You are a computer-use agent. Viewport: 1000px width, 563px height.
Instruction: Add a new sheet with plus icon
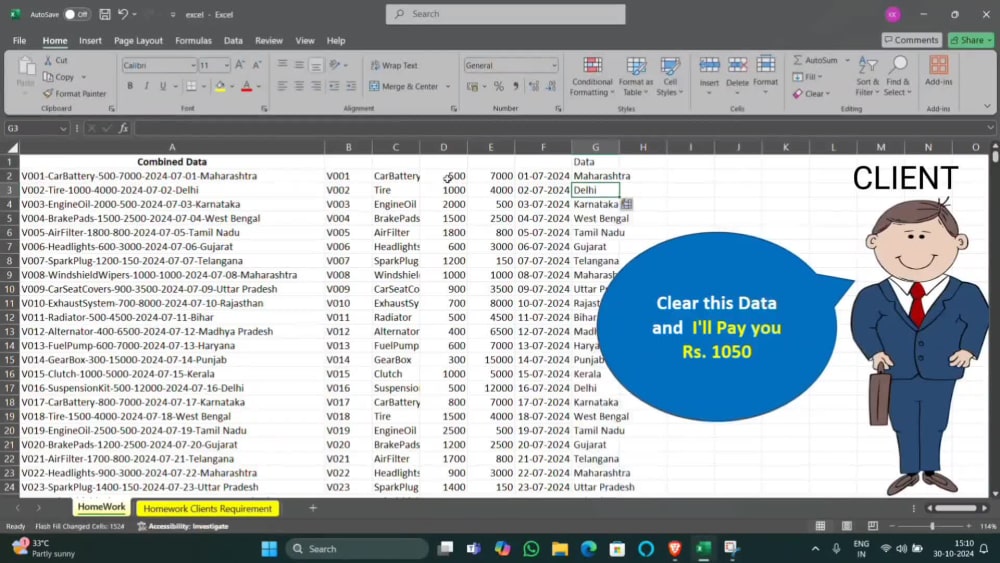click(x=312, y=508)
